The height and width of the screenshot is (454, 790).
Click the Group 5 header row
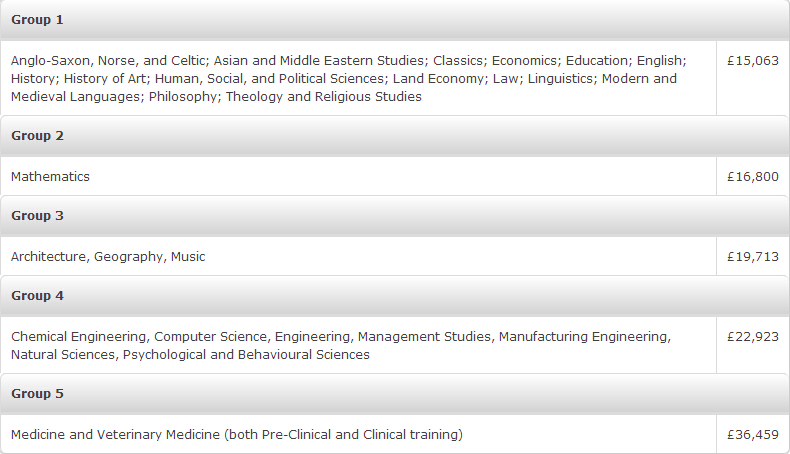click(x=395, y=394)
